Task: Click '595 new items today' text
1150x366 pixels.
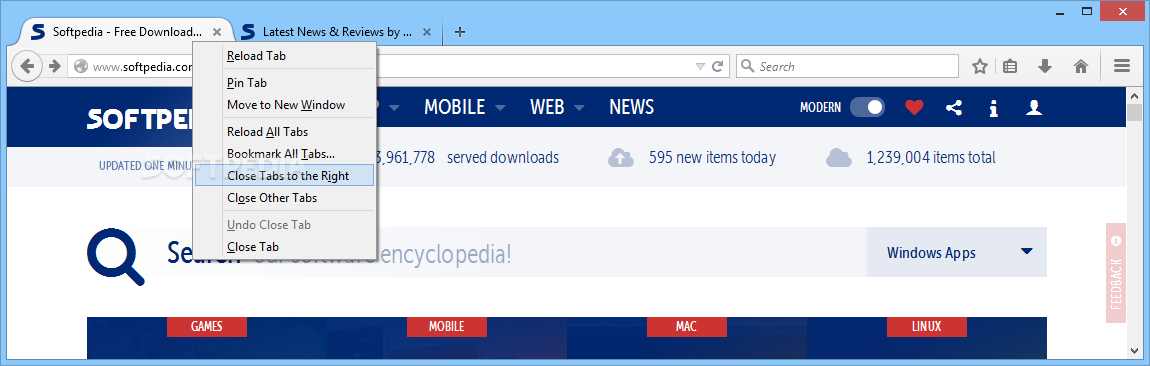Action: click(712, 157)
